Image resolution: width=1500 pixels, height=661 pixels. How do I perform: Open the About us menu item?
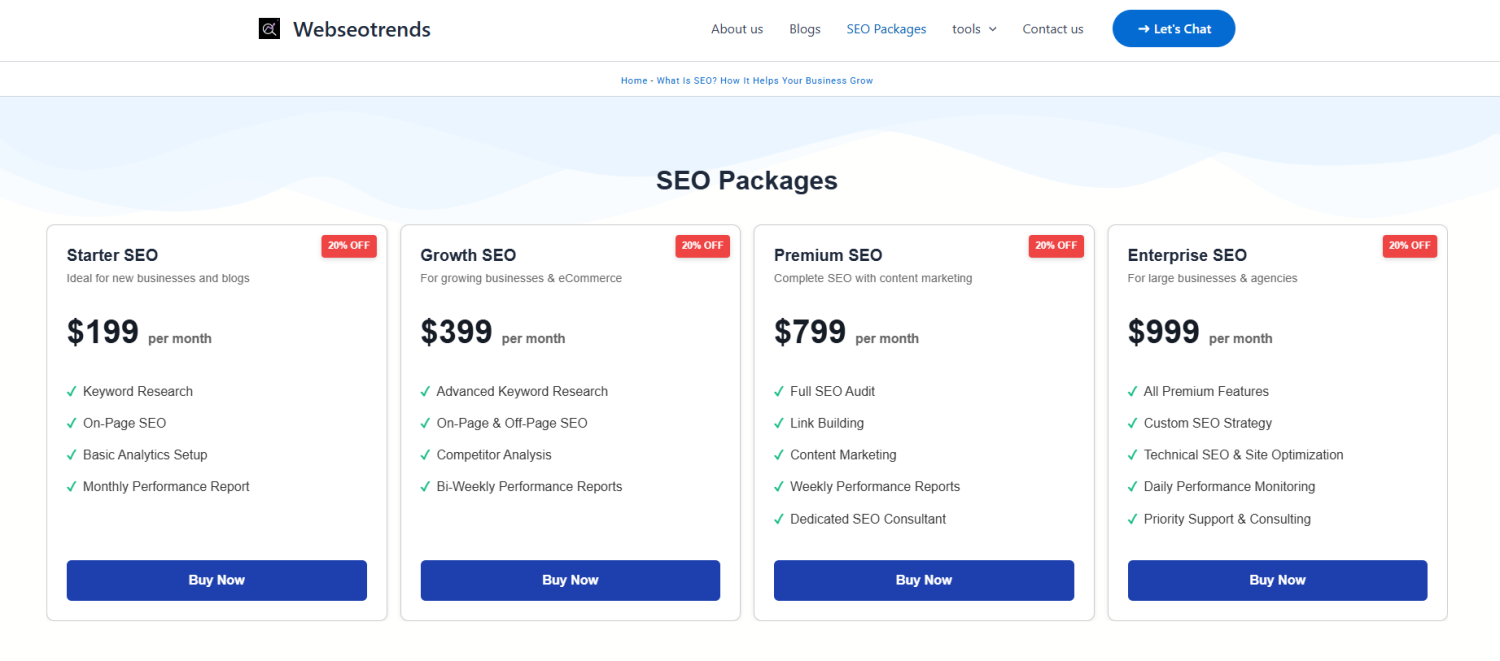click(737, 29)
